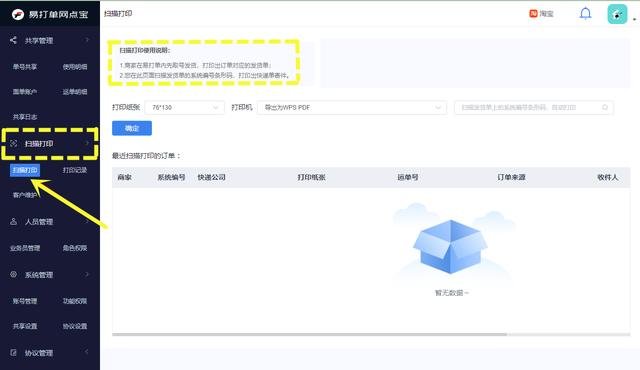The image size is (640, 370).
Task: Collapse the 共享管理 group chevron
Action: tap(87, 40)
